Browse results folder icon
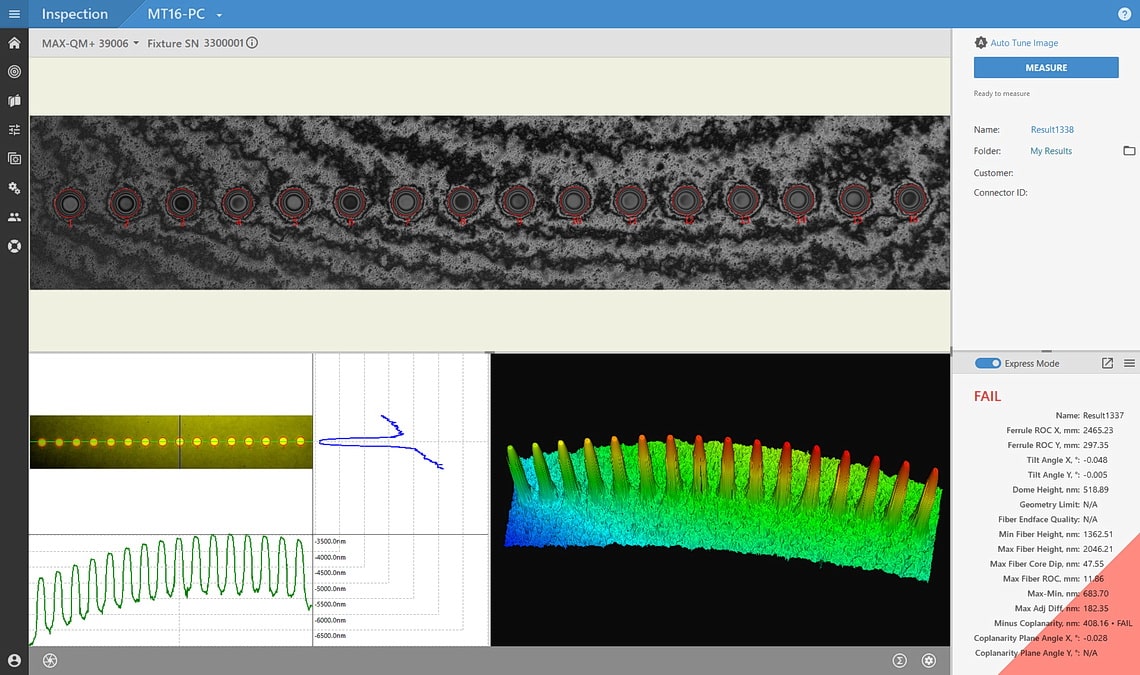 tap(1129, 151)
